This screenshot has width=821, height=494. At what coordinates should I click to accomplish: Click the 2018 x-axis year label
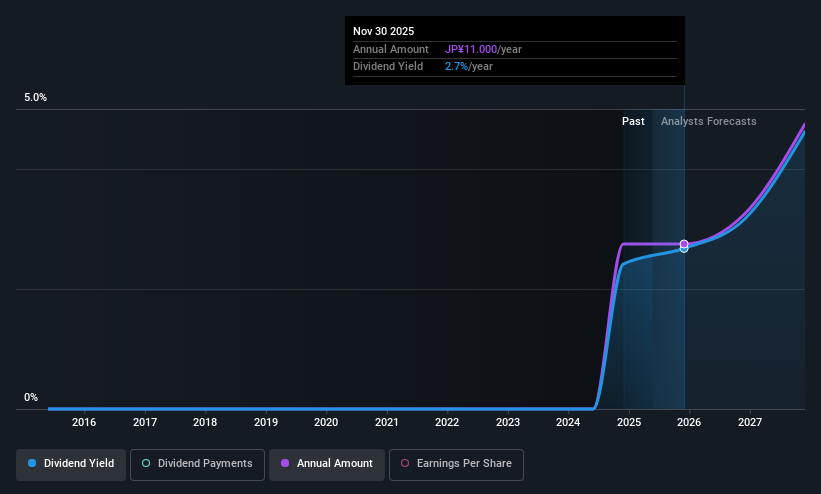click(205, 422)
